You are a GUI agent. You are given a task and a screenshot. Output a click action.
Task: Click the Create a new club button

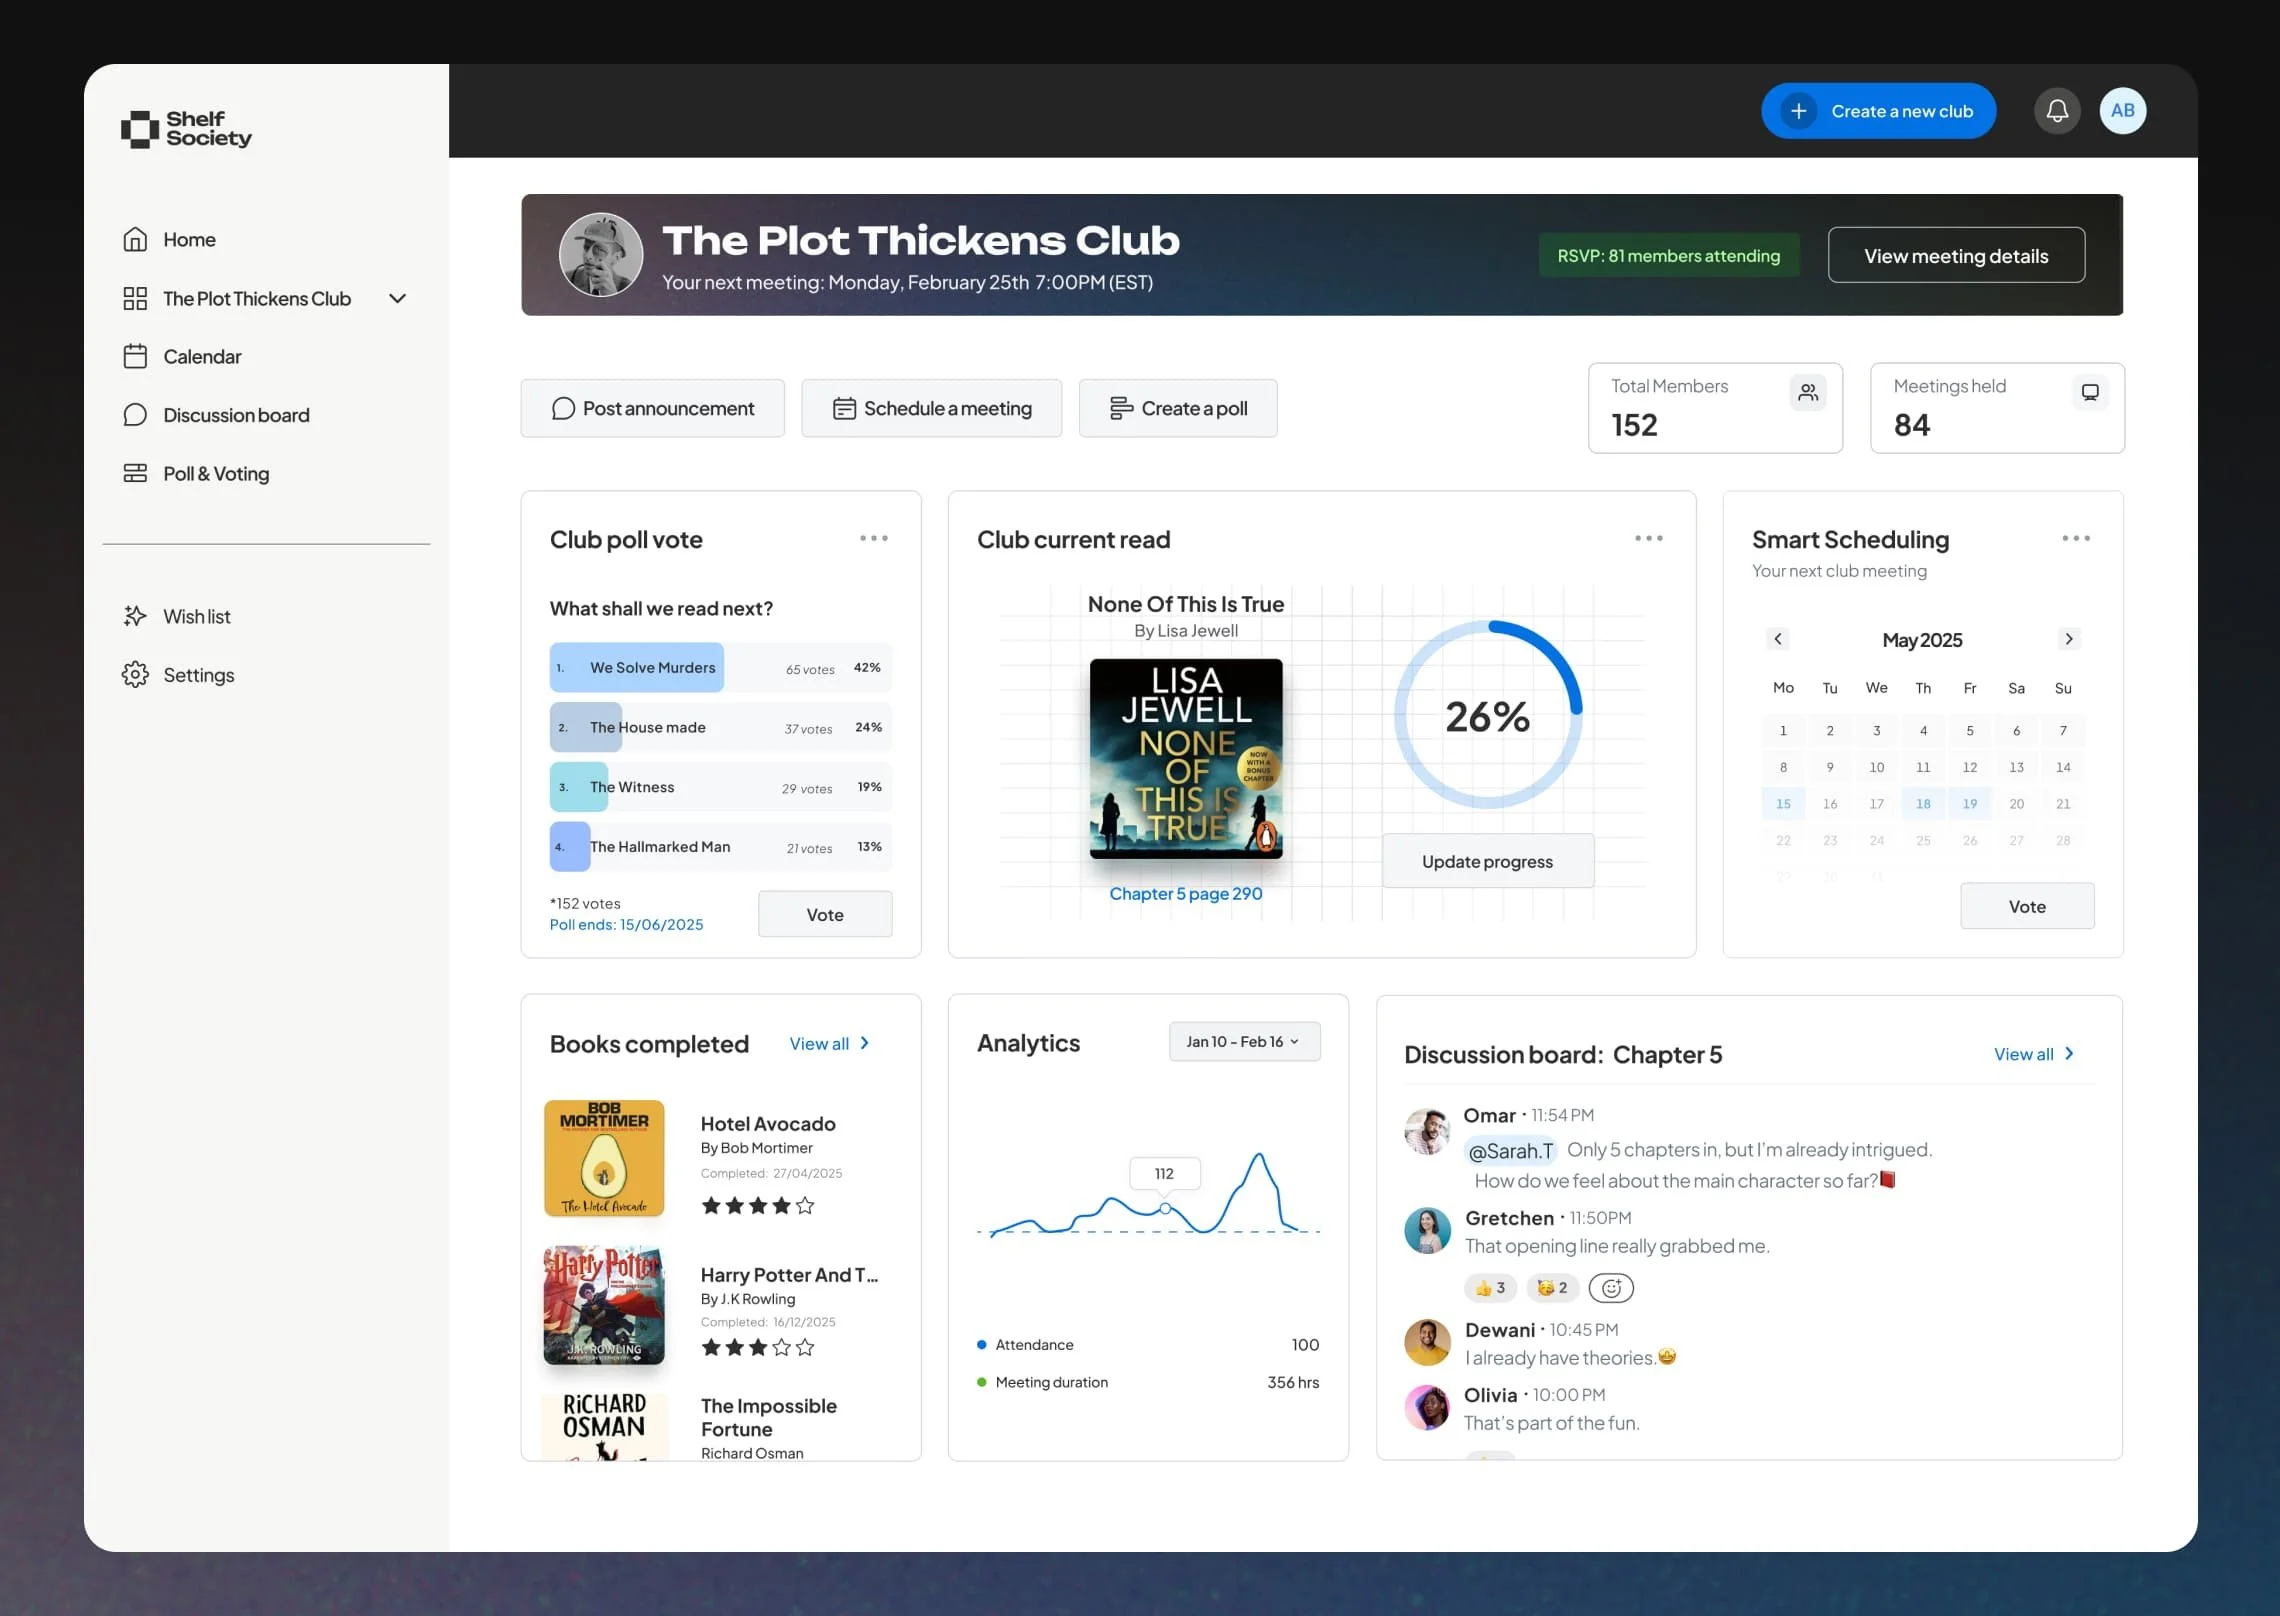coord(1878,111)
